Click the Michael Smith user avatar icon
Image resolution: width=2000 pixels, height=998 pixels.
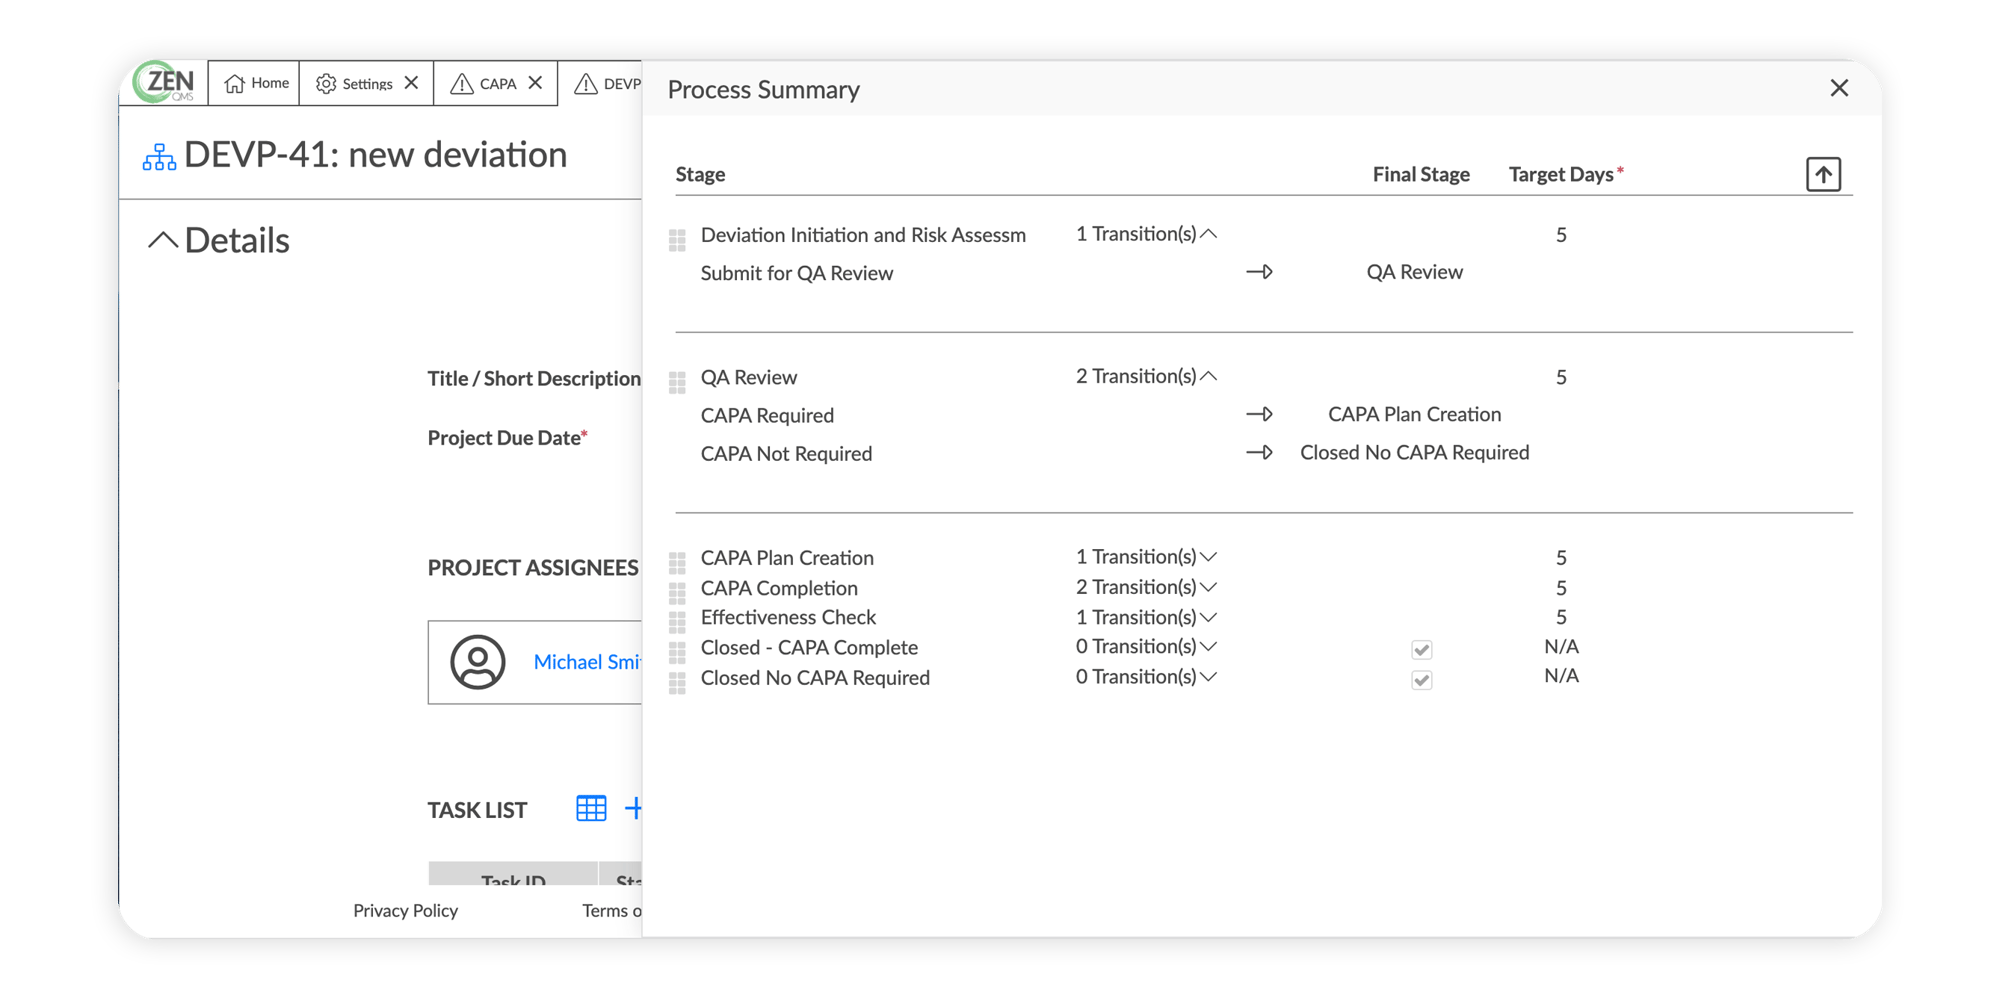(x=478, y=662)
